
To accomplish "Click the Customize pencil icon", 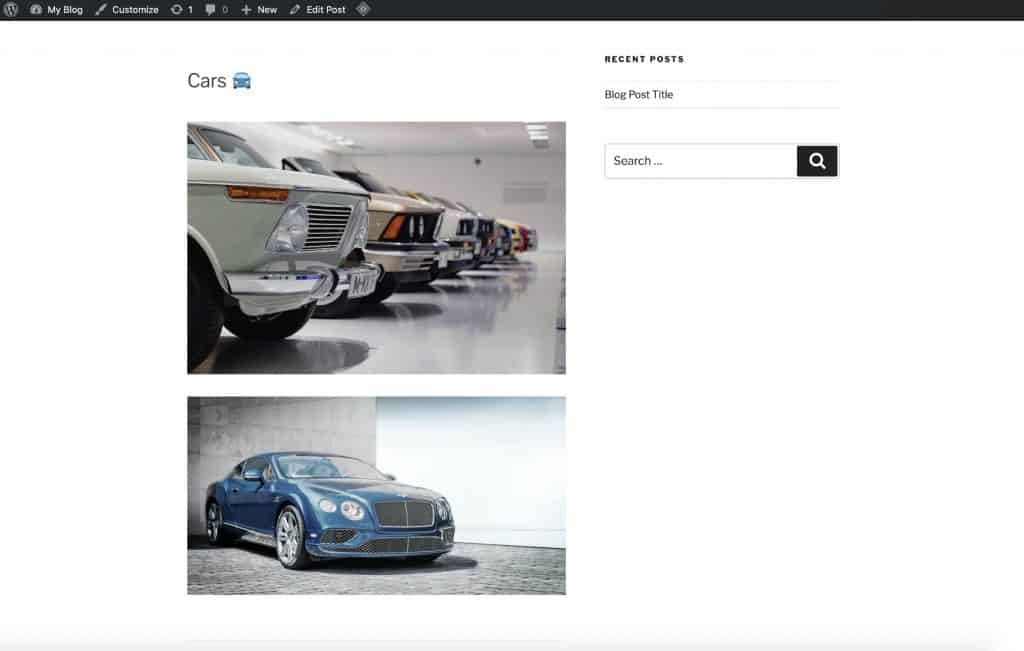I will (100, 9).
